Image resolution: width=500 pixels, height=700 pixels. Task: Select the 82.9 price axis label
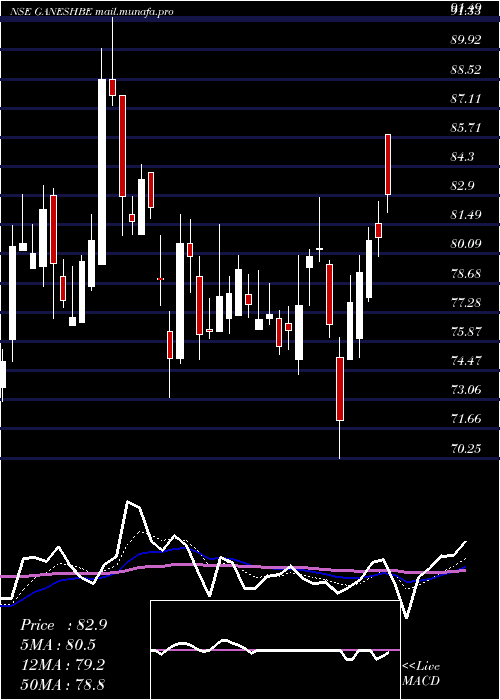[x=463, y=186]
